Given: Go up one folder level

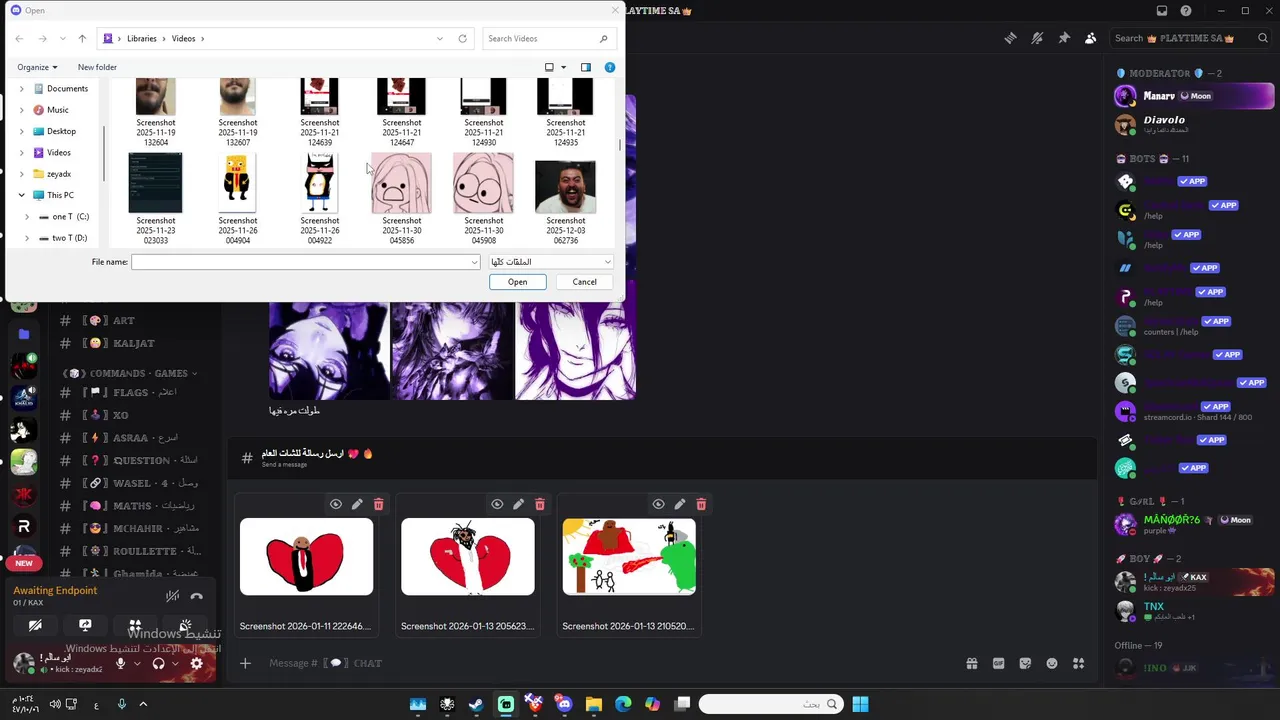Looking at the screenshot, I should (82, 38).
